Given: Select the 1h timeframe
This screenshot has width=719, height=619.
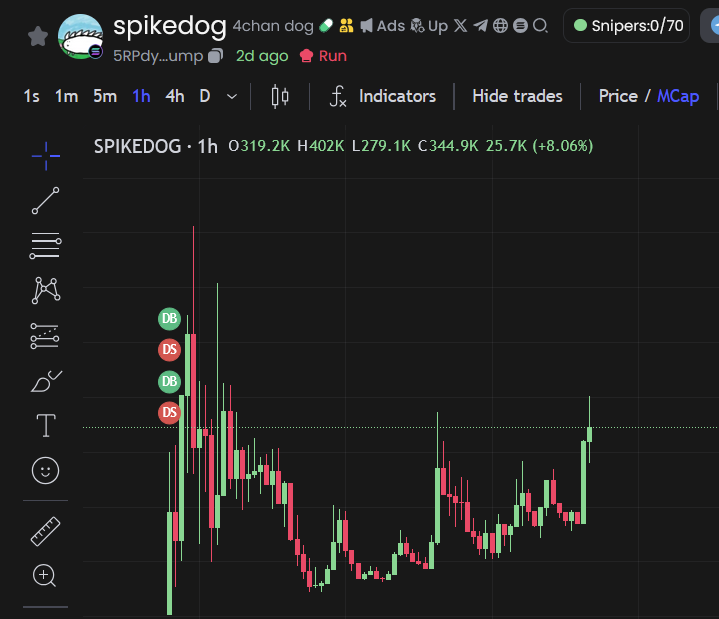Looking at the screenshot, I should (141, 96).
